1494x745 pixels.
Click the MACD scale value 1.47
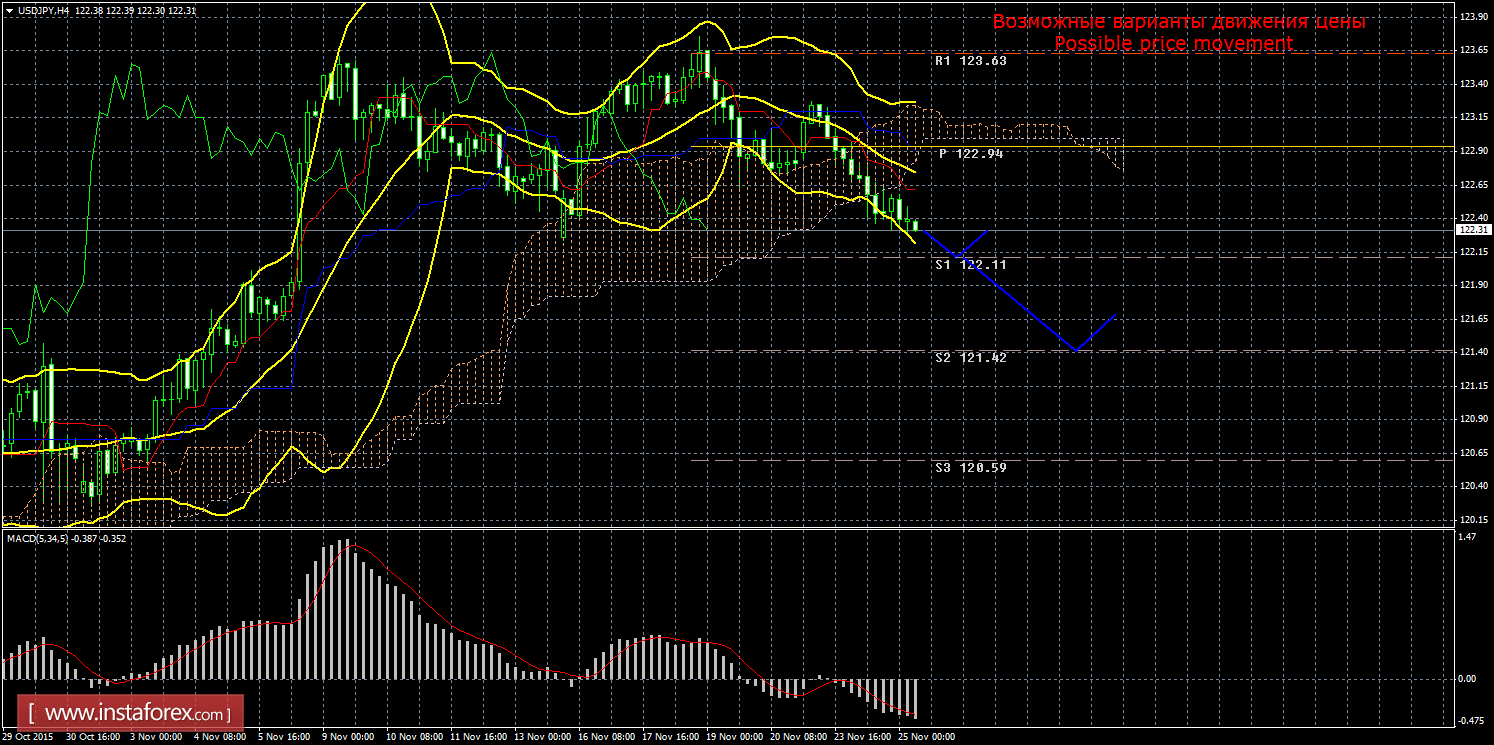[1468, 537]
